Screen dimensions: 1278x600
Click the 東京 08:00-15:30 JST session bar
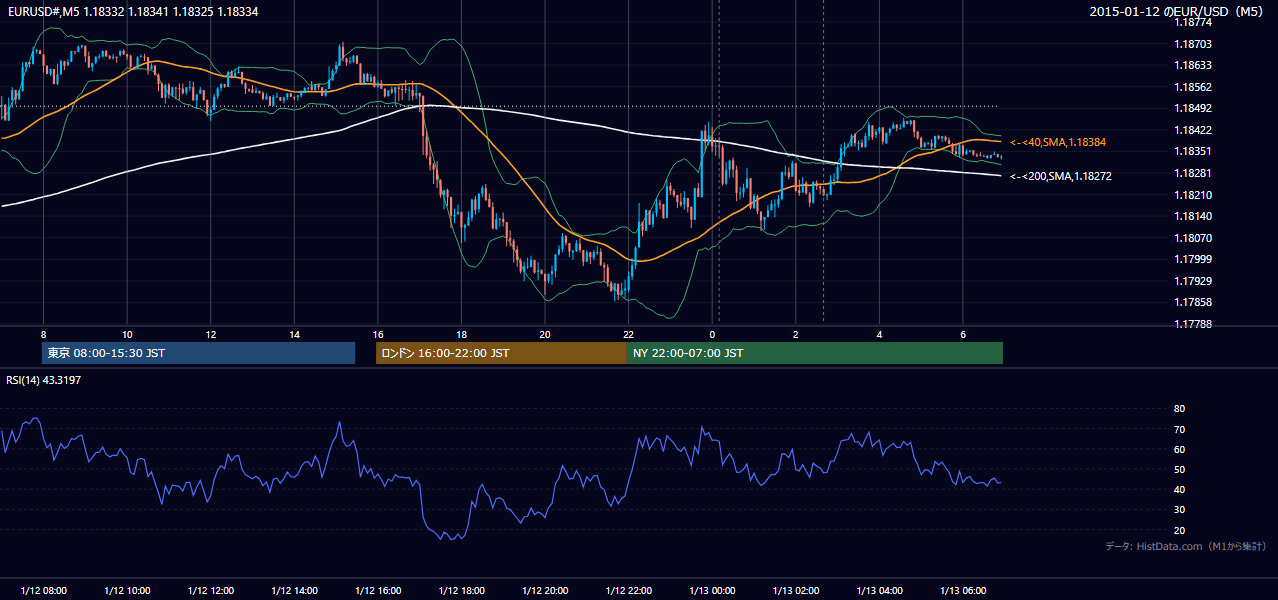(199, 353)
